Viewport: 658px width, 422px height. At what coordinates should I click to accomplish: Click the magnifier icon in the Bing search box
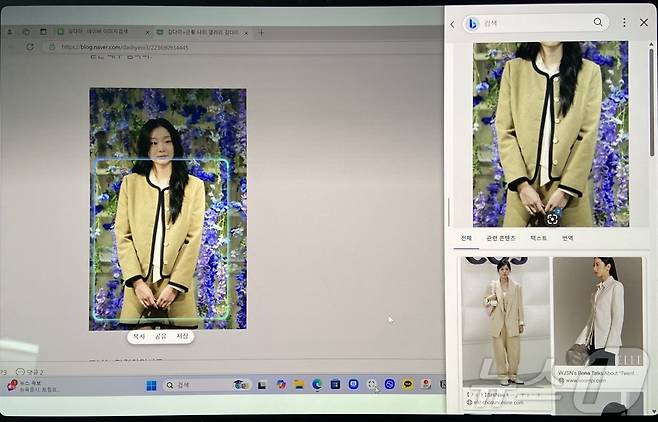pyautogui.click(x=598, y=22)
